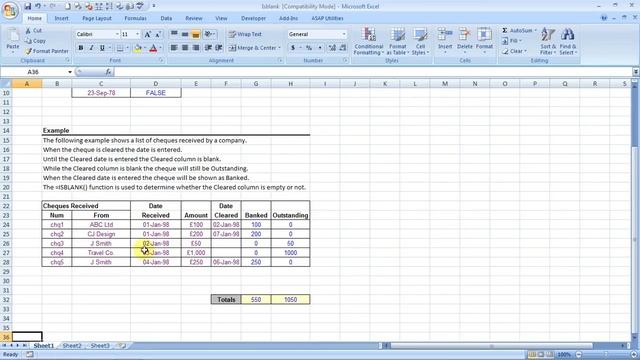Switch to the Insert ribbon tab
The image size is (640, 360).
point(62,18)
